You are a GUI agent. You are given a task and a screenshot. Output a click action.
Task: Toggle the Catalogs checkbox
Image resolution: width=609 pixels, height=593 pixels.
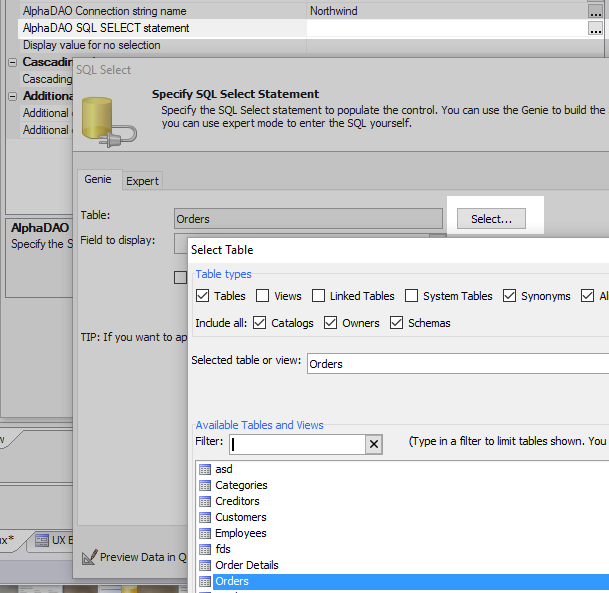tap(259, 323)
